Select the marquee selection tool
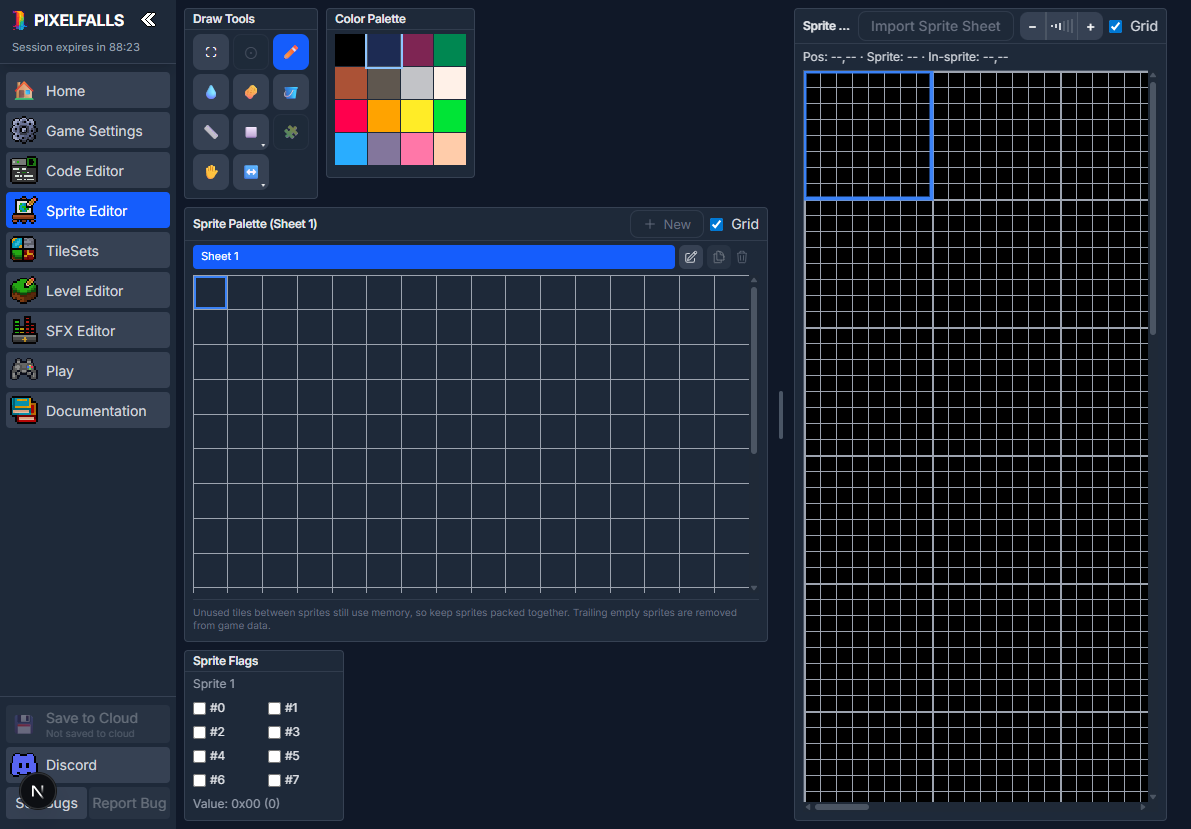The image size is (1191, 829). pyautogui.click(x=211, y=52)
